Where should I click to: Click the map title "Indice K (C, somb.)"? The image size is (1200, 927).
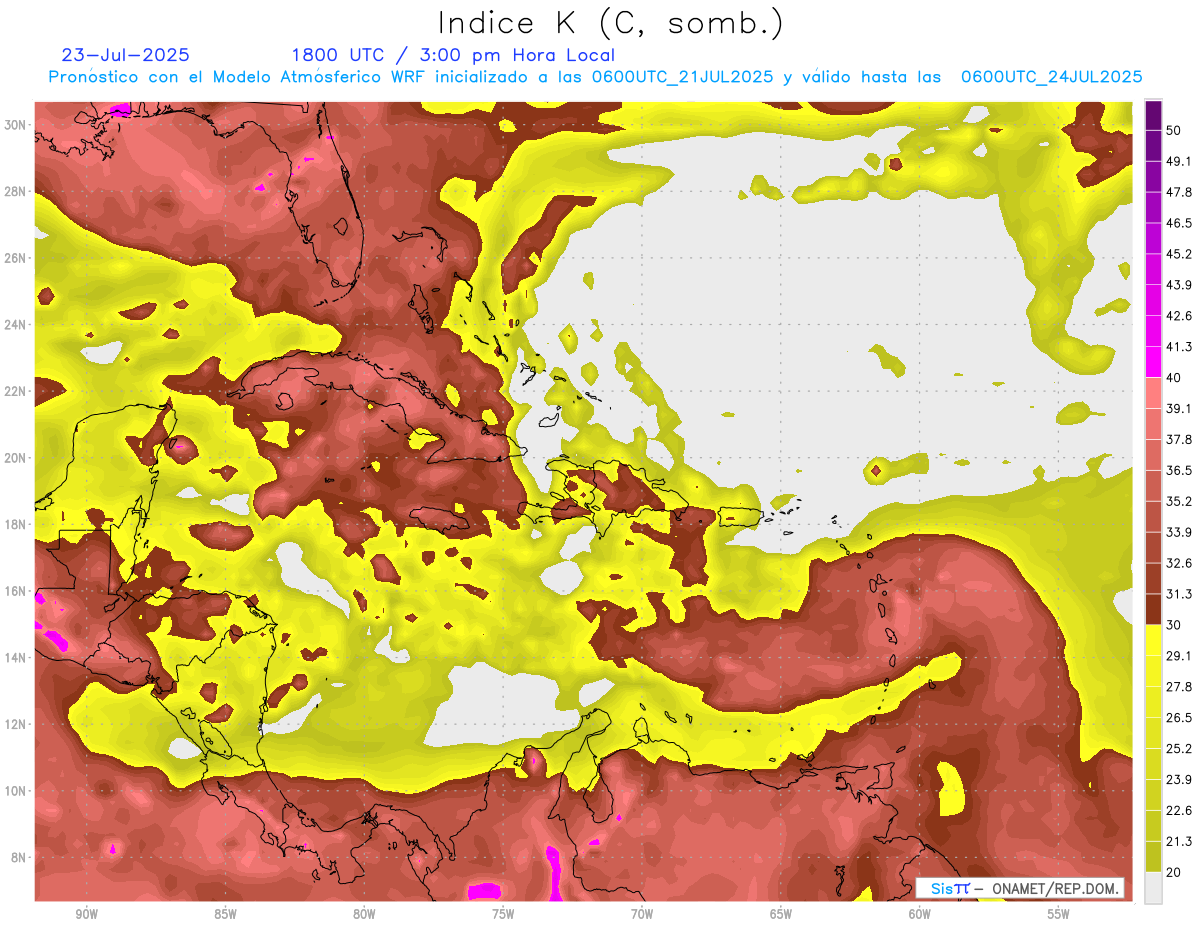pyautogui.click(x=611, y=24)
